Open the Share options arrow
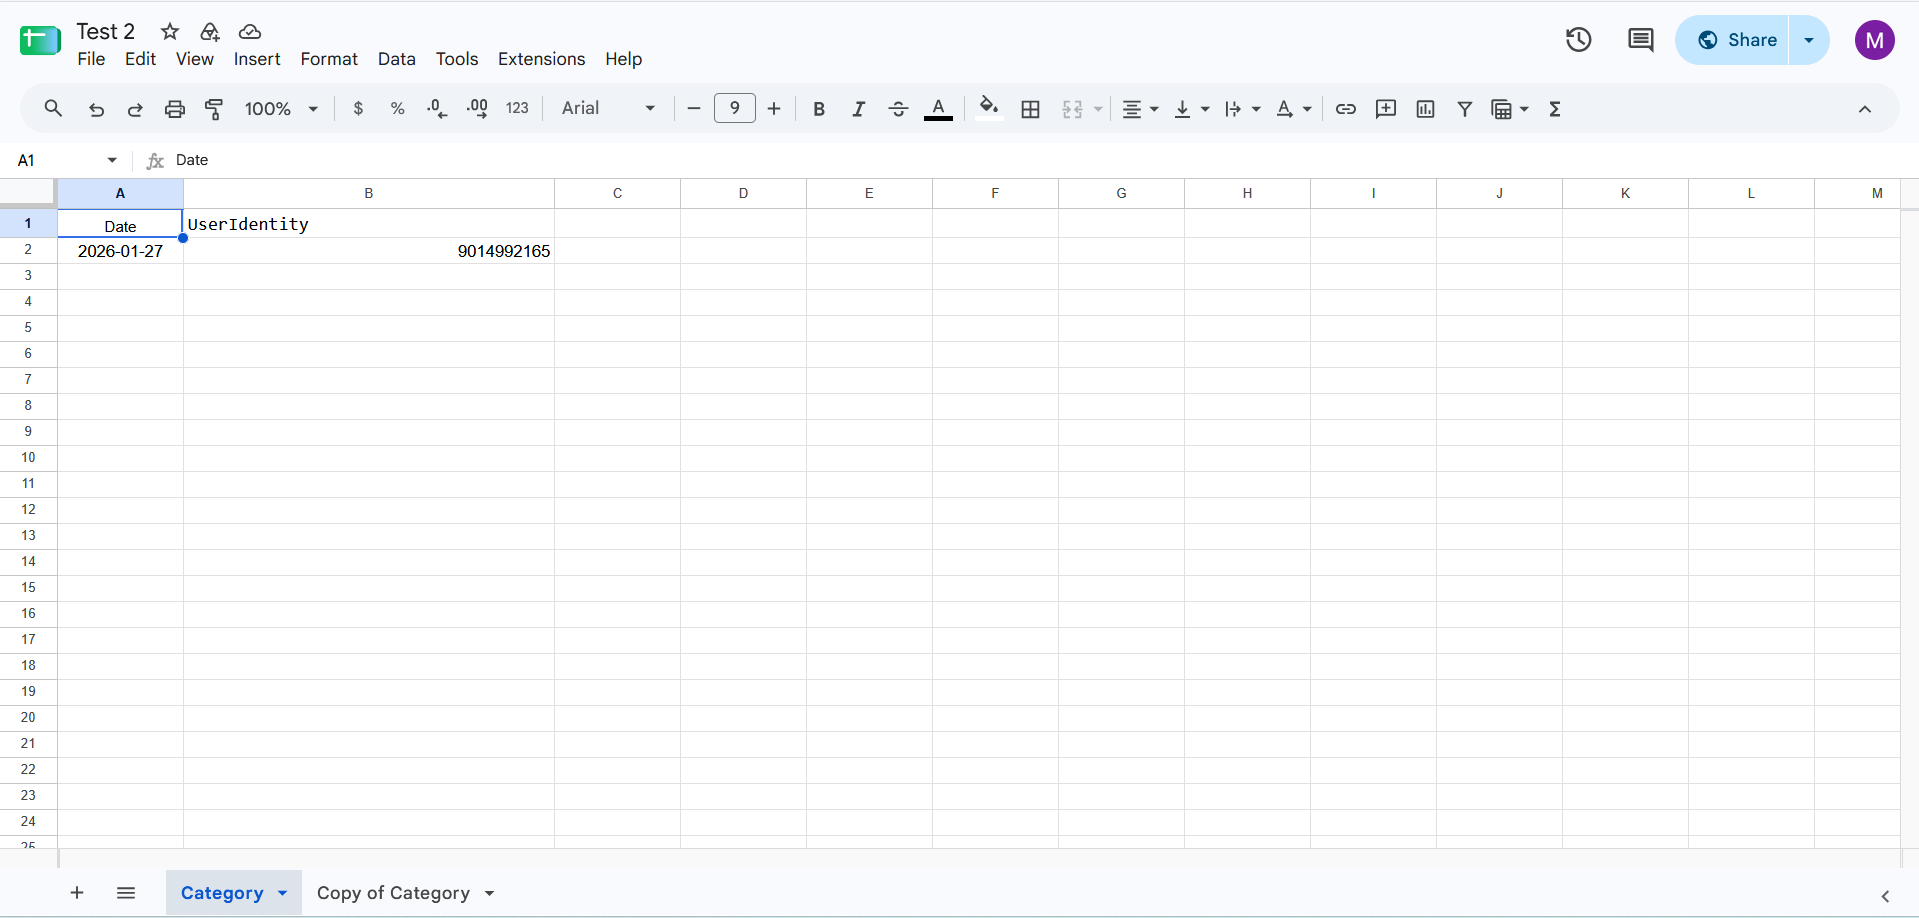The height and width of the screenshot is (918, 1919). click(1809, 40)
